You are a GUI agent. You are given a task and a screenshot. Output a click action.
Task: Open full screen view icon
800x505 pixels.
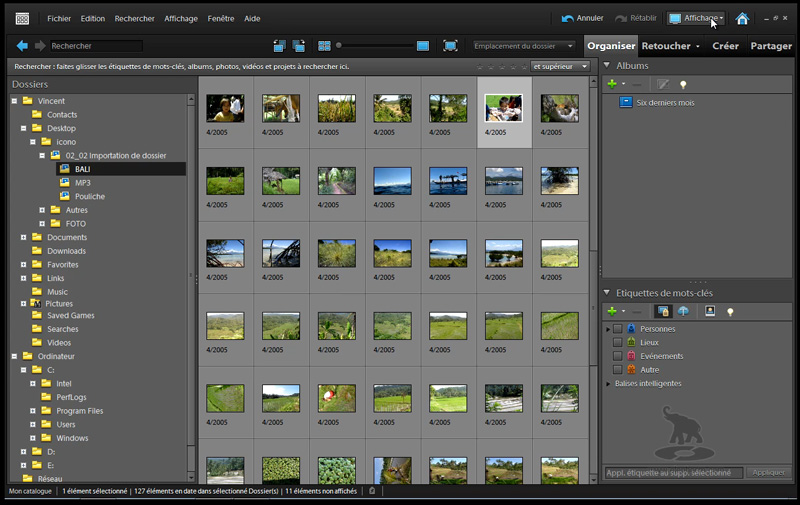point(450,46)
